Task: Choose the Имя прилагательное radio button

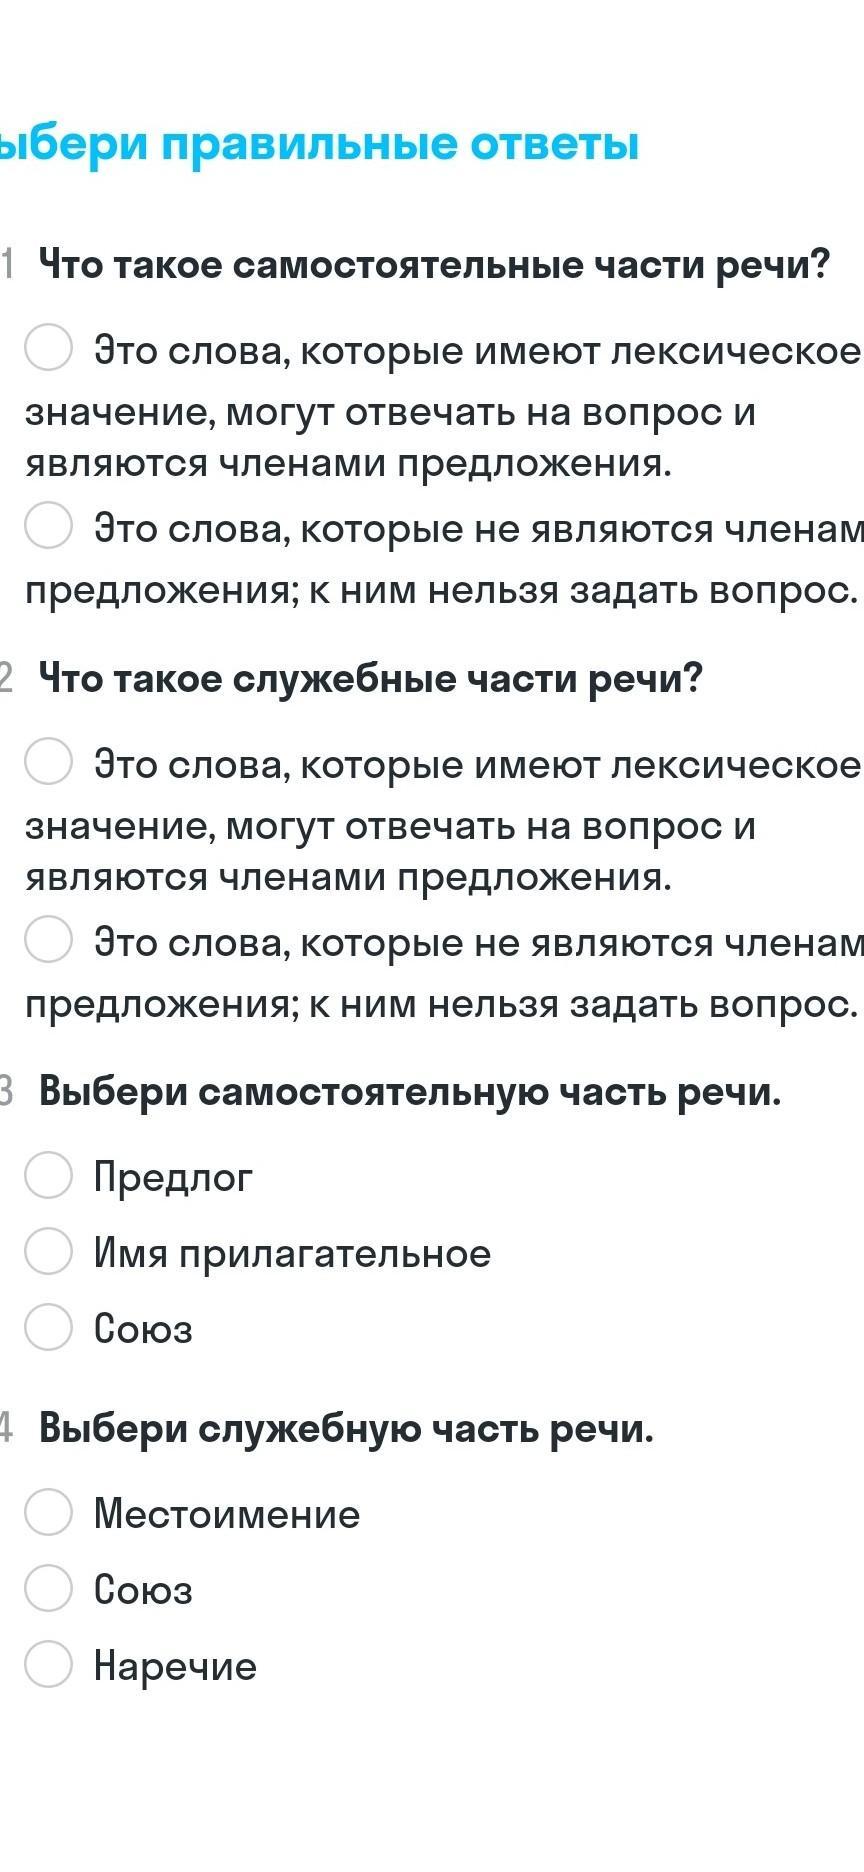Action: tap(48, 1250)
